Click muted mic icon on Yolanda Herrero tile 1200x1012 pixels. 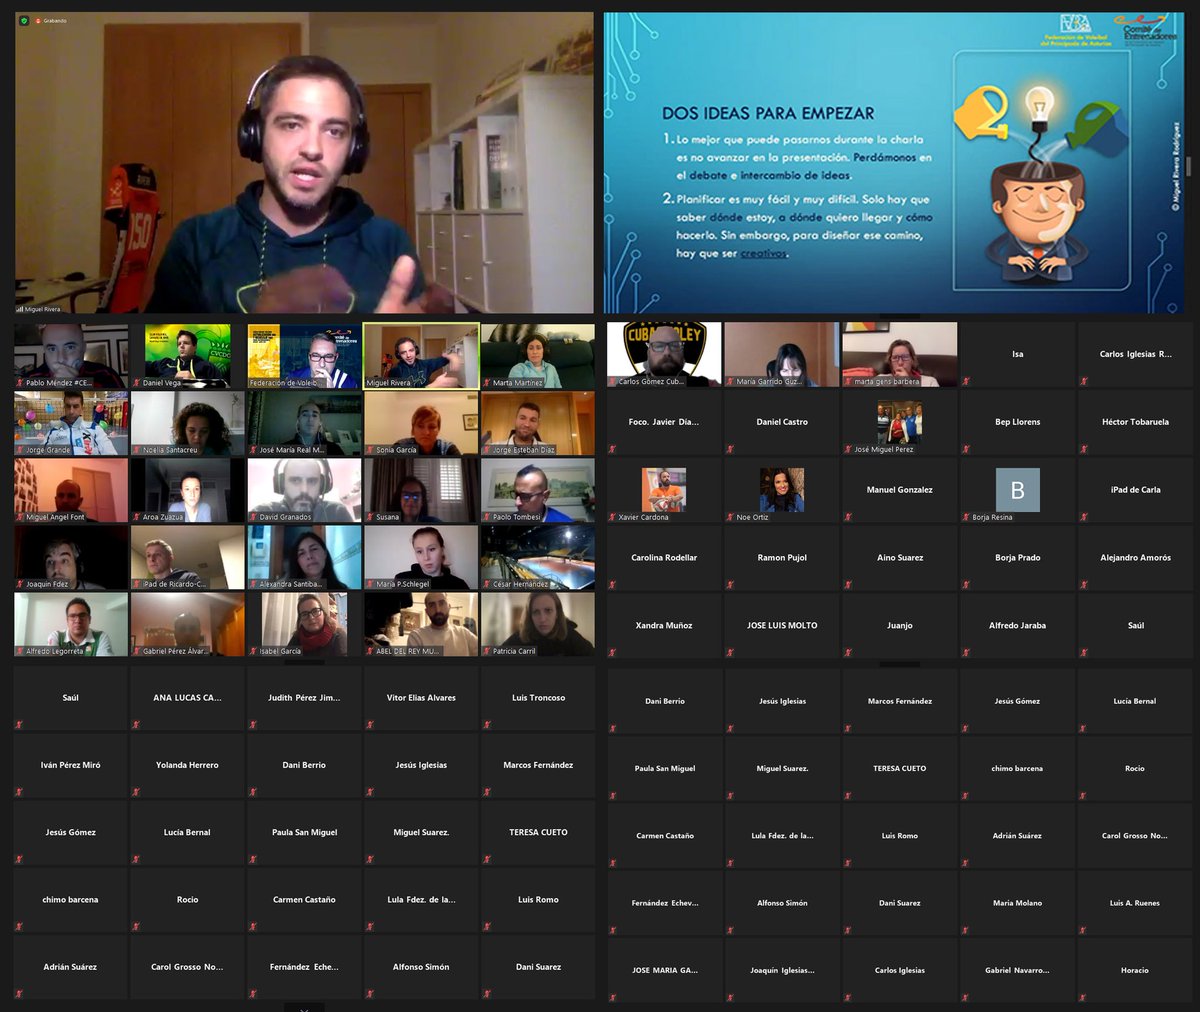(136, 792)
